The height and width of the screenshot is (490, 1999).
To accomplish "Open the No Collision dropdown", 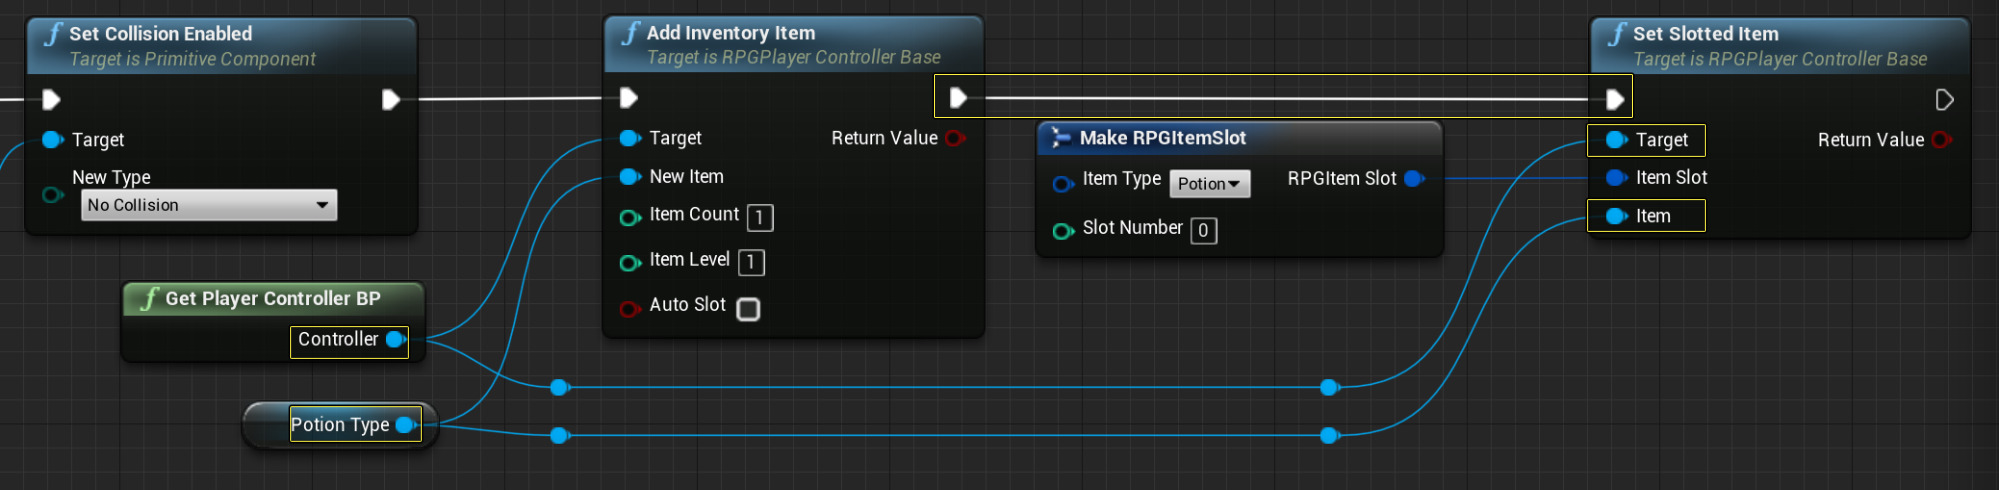I will pos(208,205).
